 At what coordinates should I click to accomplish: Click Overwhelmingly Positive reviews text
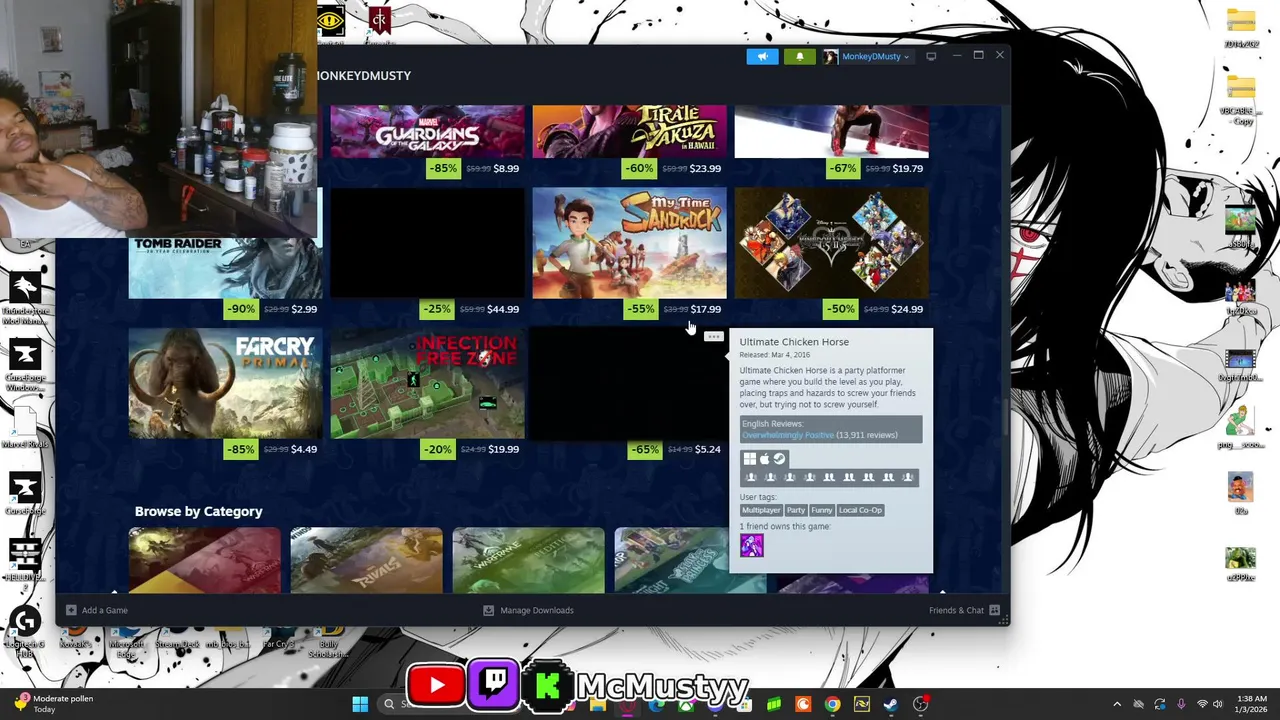click(787, 435)
